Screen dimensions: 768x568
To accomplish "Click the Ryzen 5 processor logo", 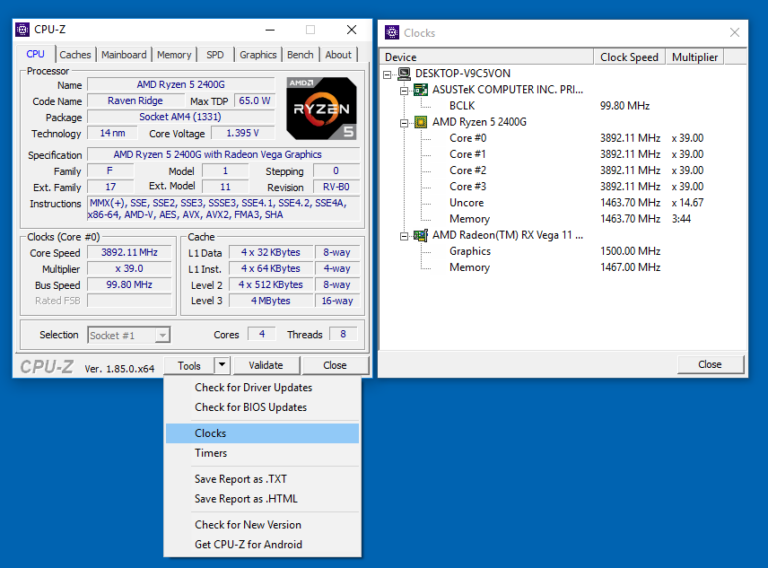I will (322, 108).
